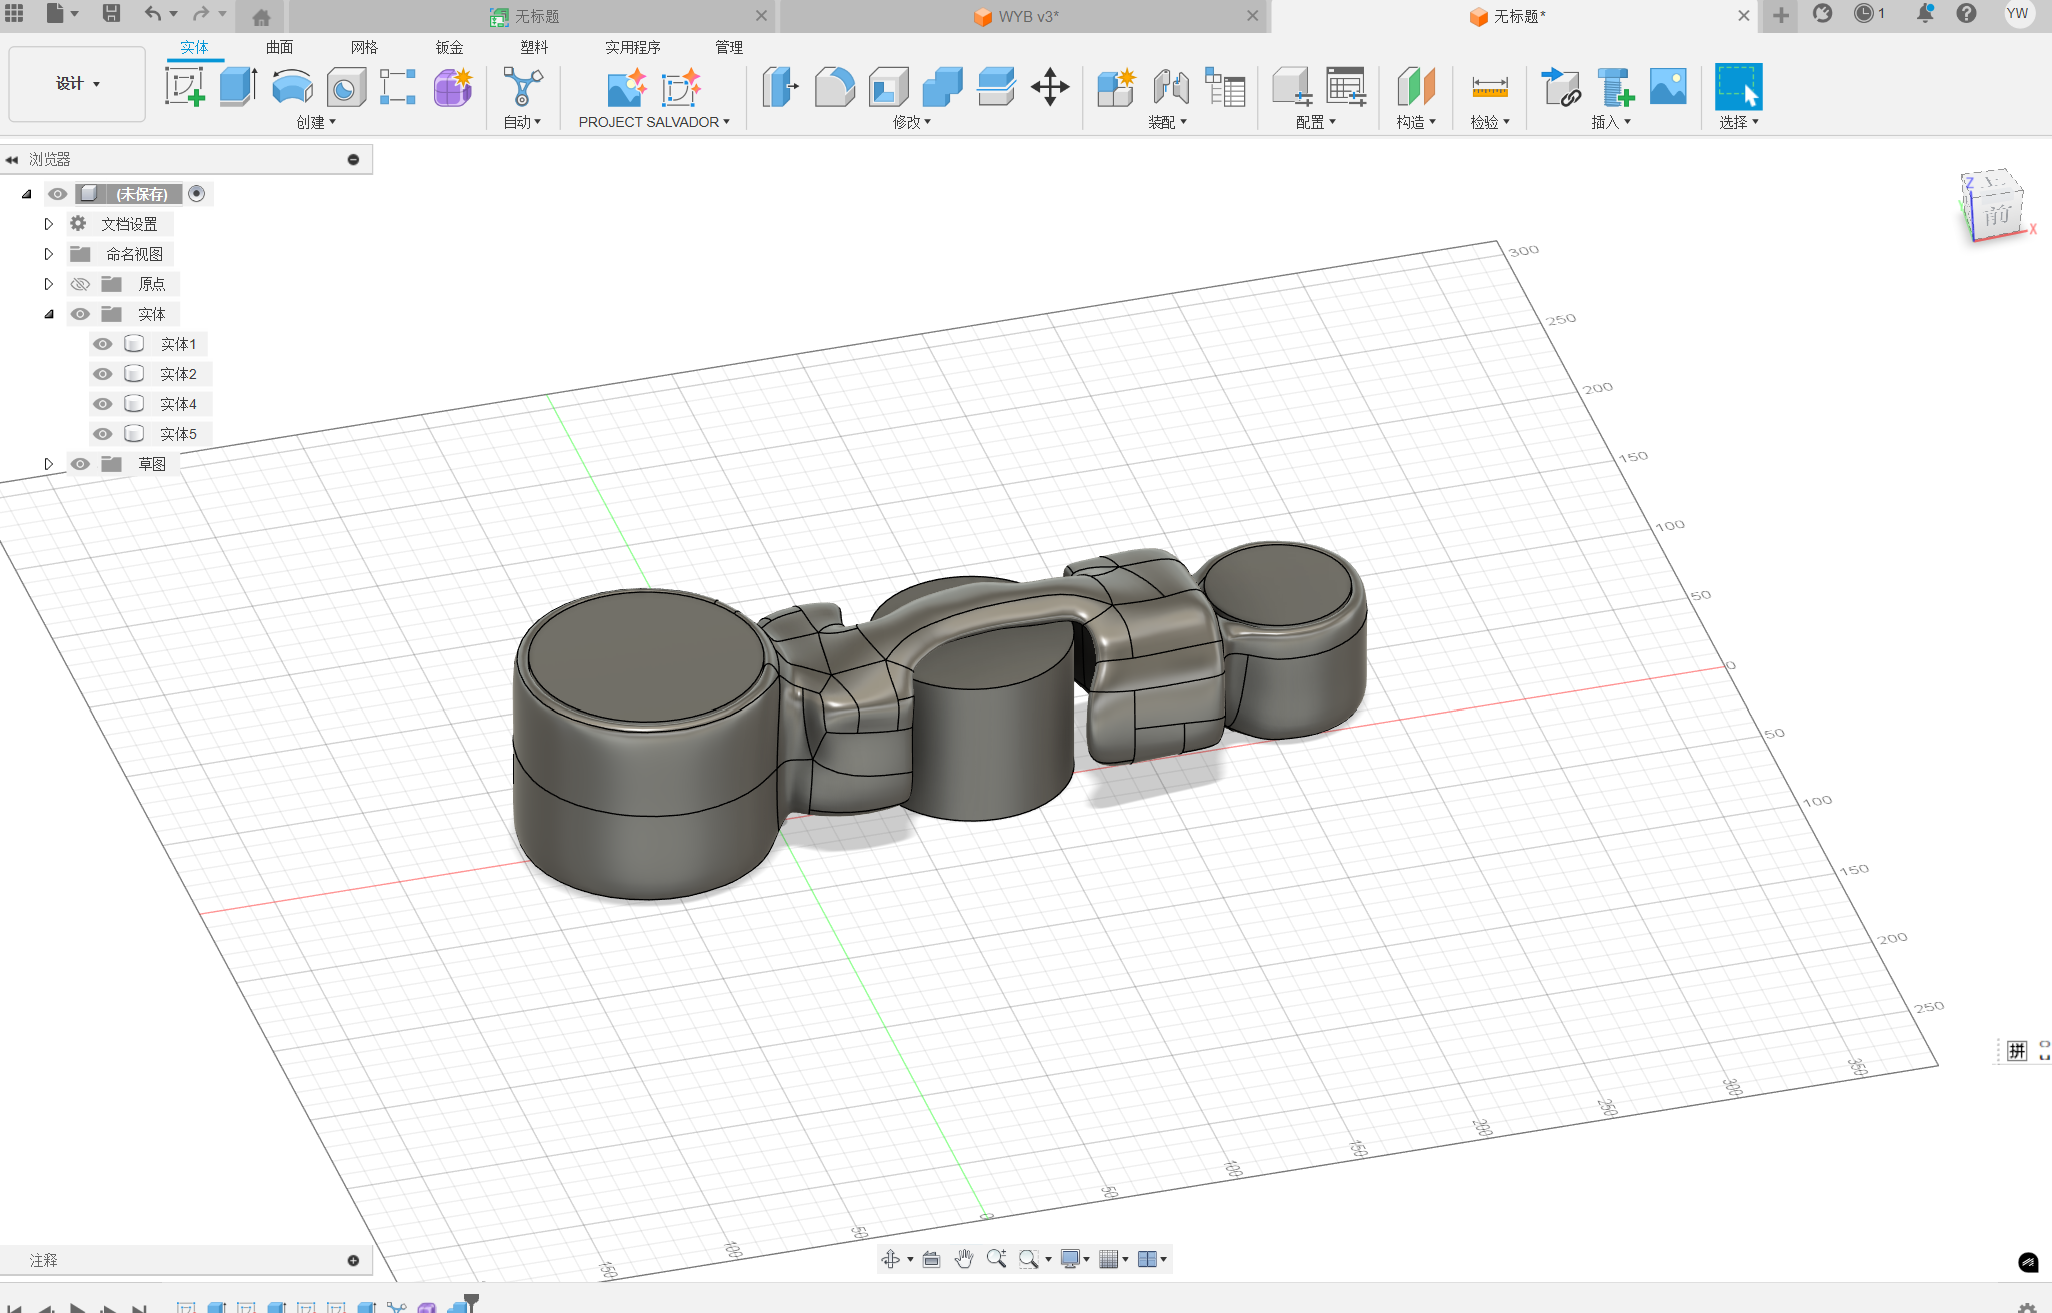Select the Combine tool
2052x1313 pixels.
tap(942, 87)
